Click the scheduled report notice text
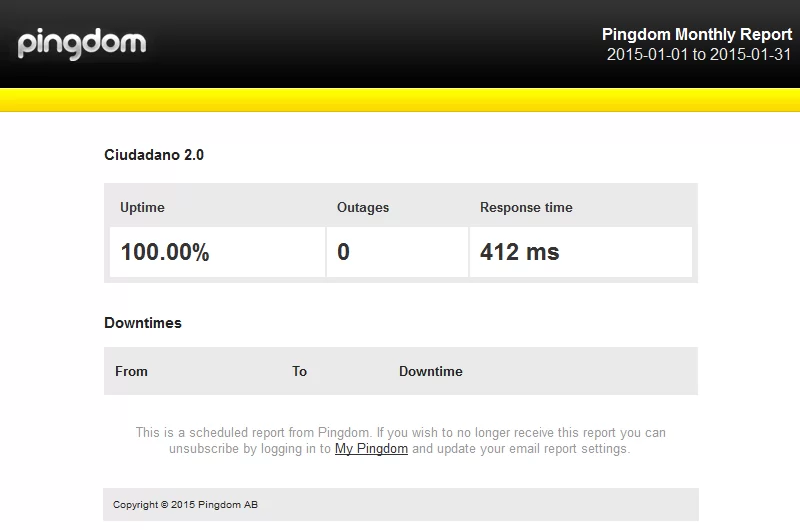The image size is (800, 530). pos(401,441)
